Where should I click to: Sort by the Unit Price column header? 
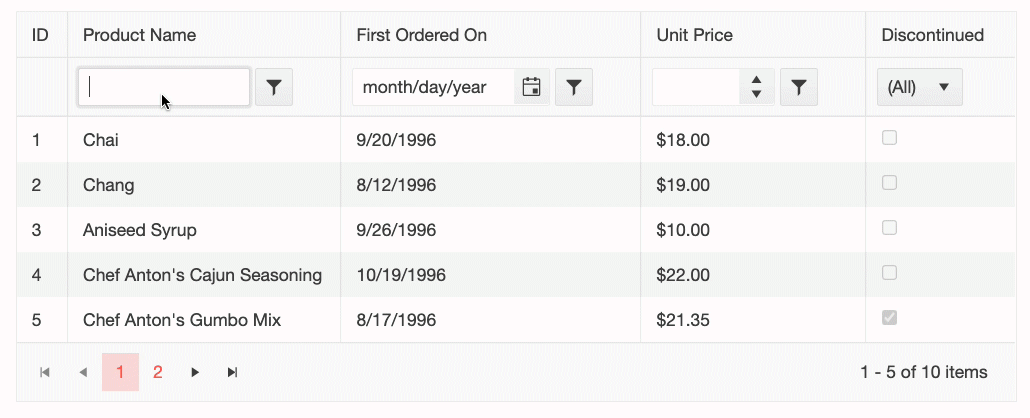click(x=695, y=35)
